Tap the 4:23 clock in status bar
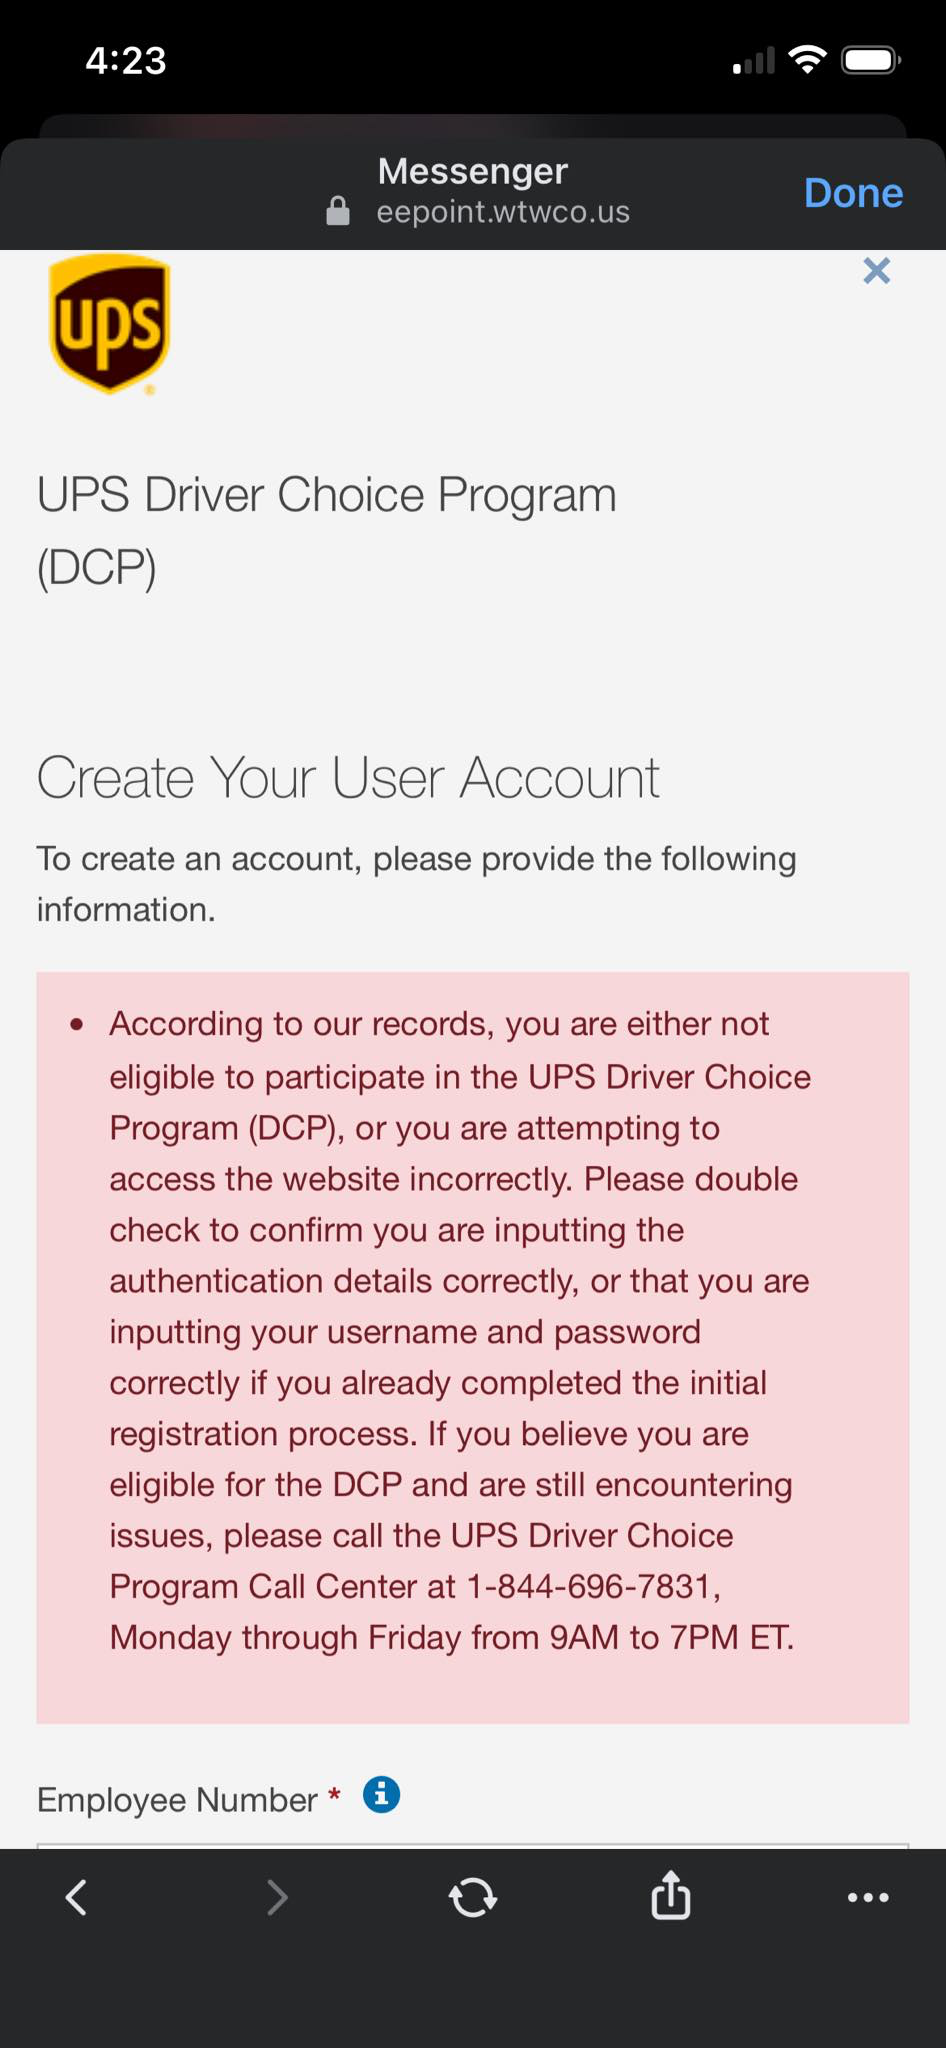The height and width of the screenshot is (2048, 946). point(126,61)
